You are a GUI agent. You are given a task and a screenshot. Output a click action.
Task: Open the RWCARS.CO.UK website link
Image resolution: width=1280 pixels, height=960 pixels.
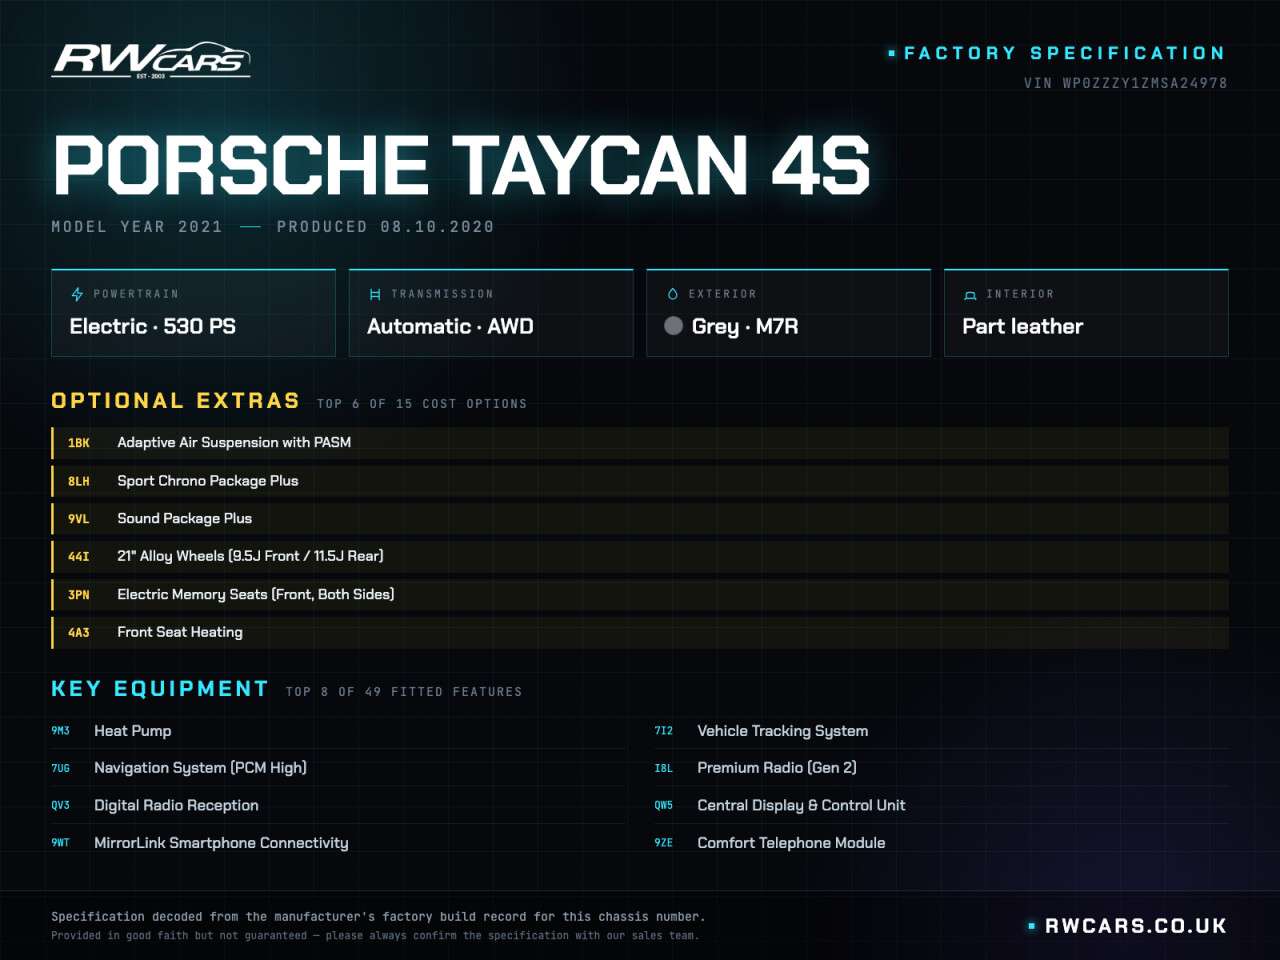coord(1136,926)
